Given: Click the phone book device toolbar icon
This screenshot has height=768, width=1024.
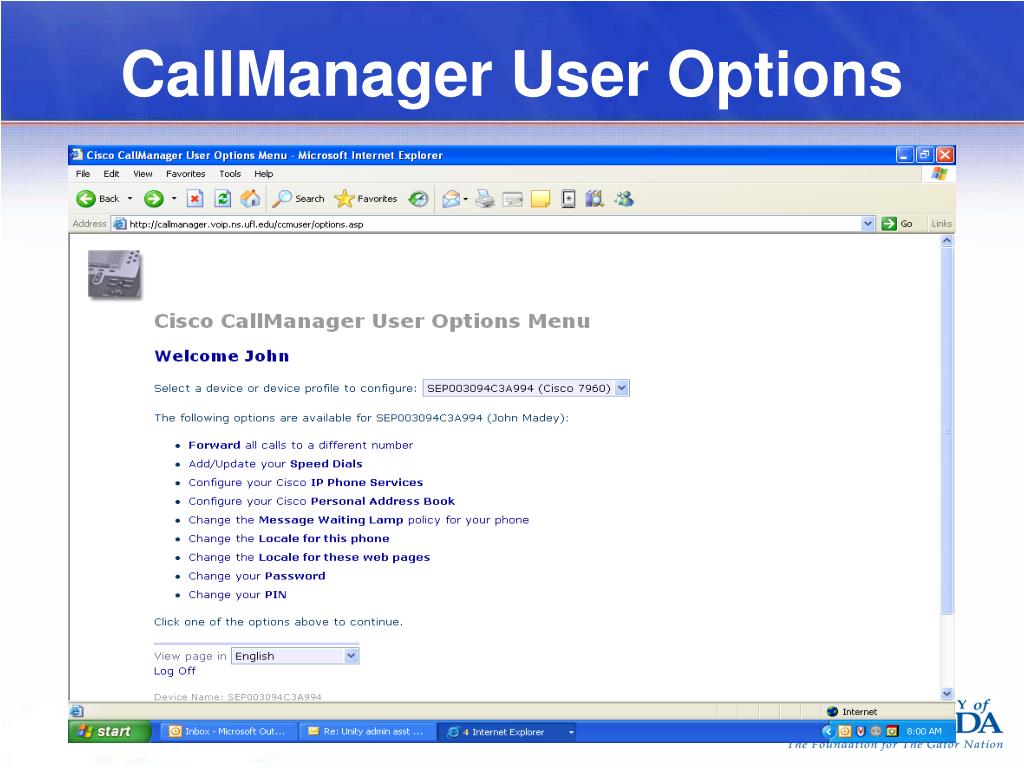Looking at the screenshot, I should [569, 199].
